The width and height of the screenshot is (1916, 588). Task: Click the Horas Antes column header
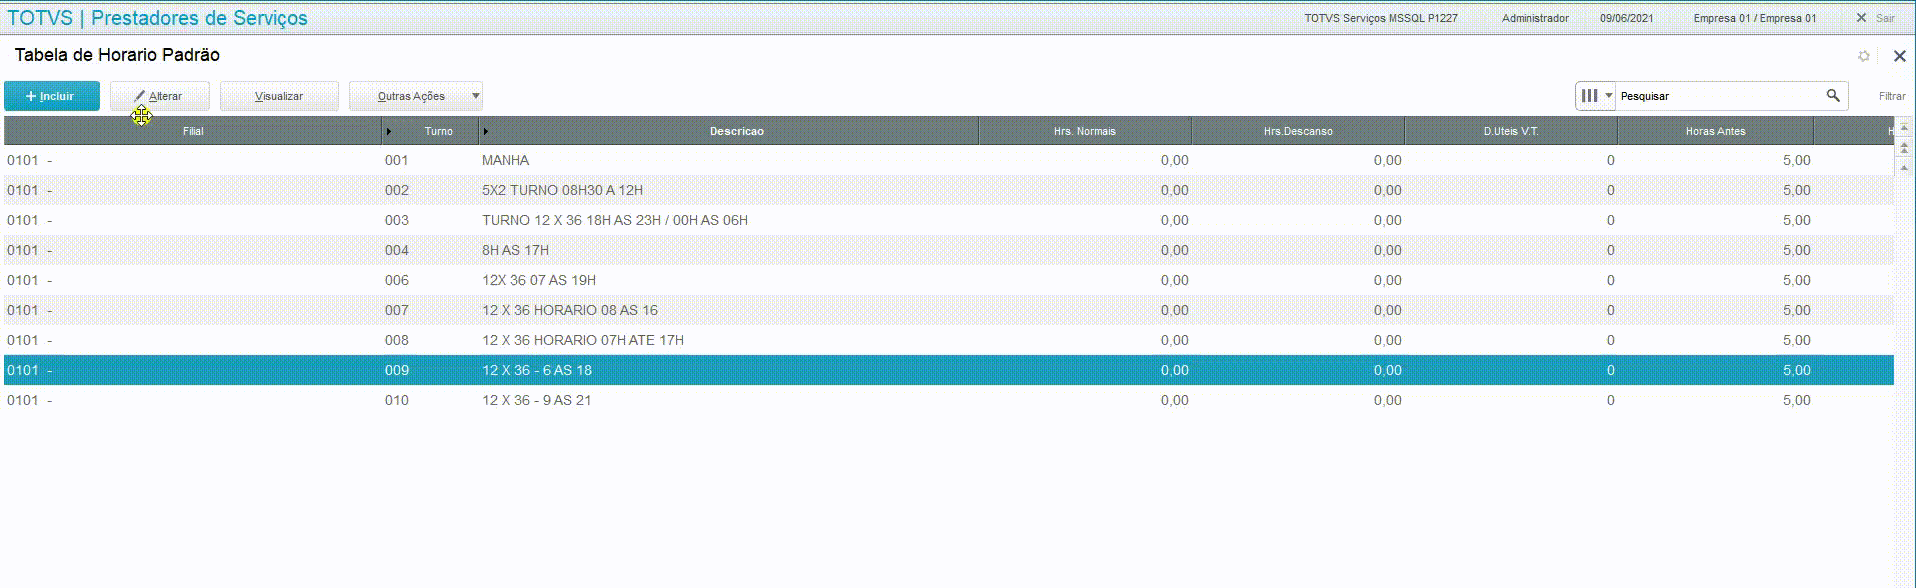(x=1715, y=131)
